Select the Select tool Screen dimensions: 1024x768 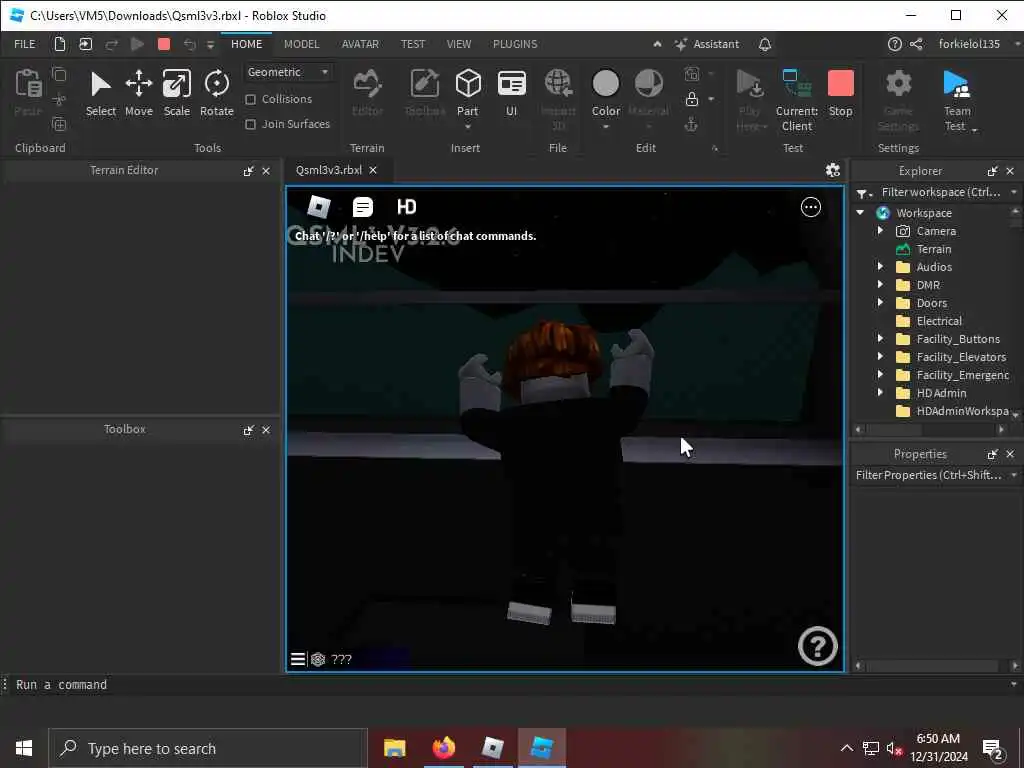101,94
